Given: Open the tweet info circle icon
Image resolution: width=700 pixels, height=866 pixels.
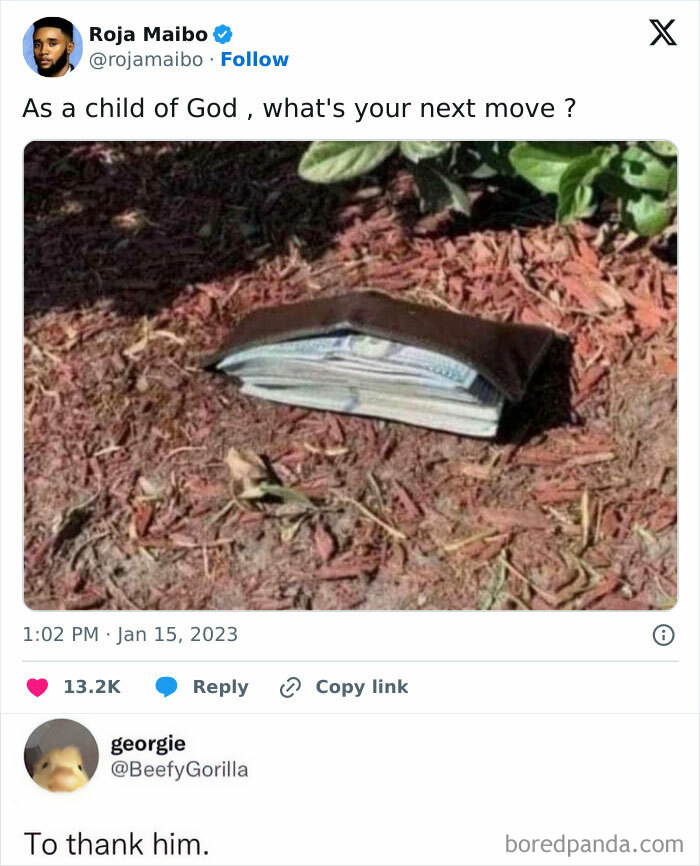Looking at the screenshot, I should (x=662, y=634).
